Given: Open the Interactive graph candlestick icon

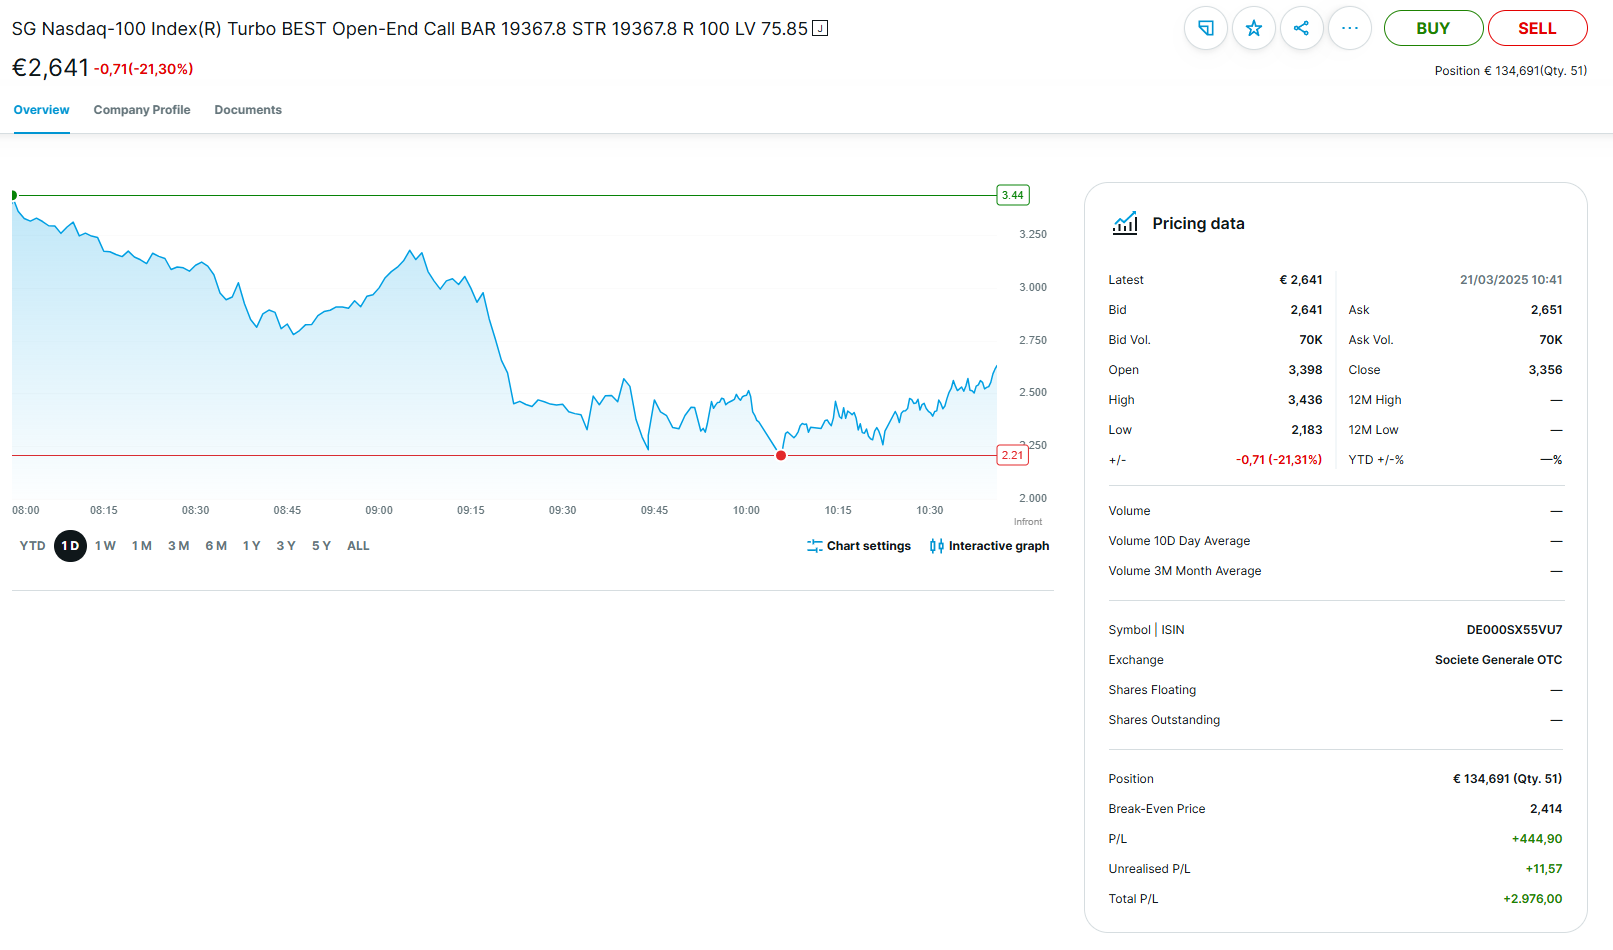Looking at the screenshot, I should [936, 546].
